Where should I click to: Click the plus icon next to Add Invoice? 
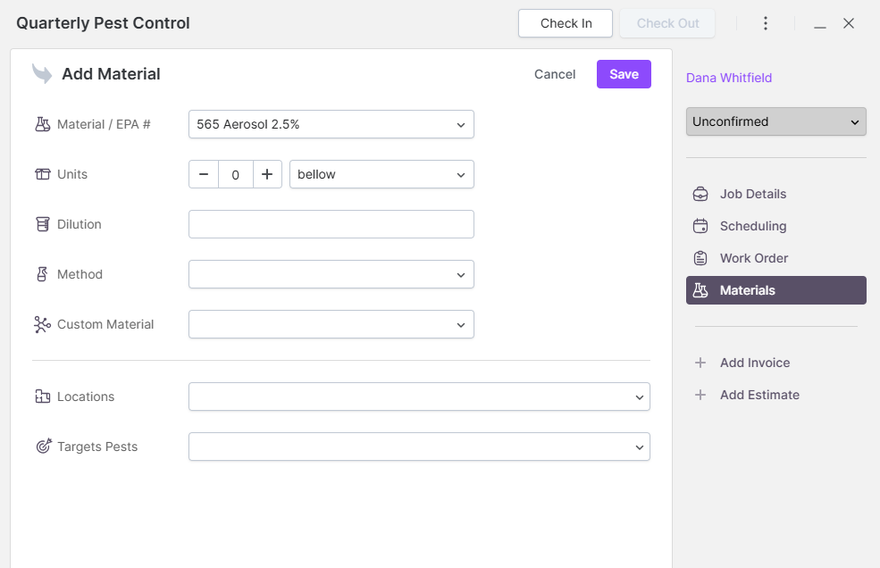tap(700, 363)
